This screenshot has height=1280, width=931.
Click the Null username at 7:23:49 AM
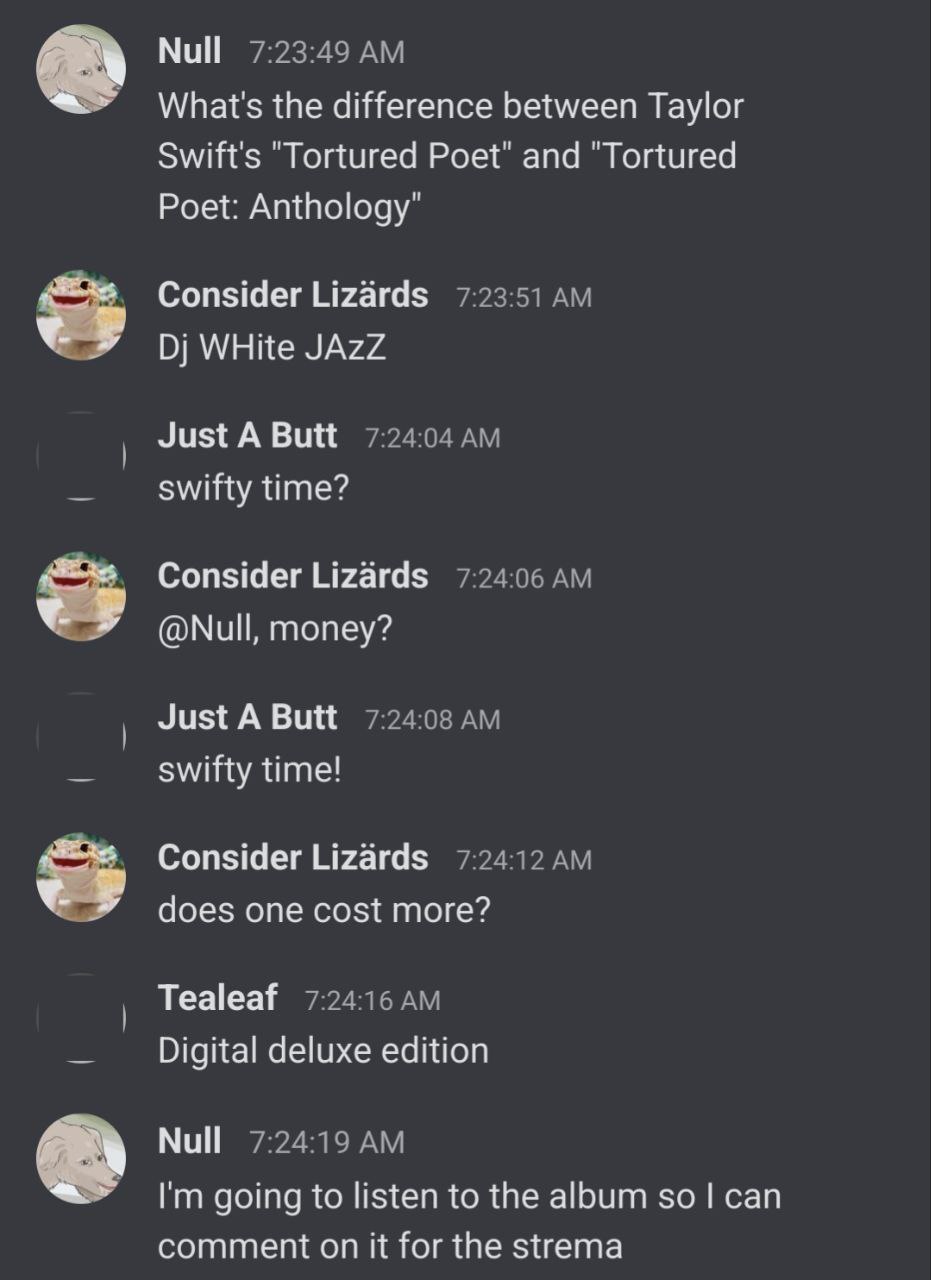pos(189,51)
